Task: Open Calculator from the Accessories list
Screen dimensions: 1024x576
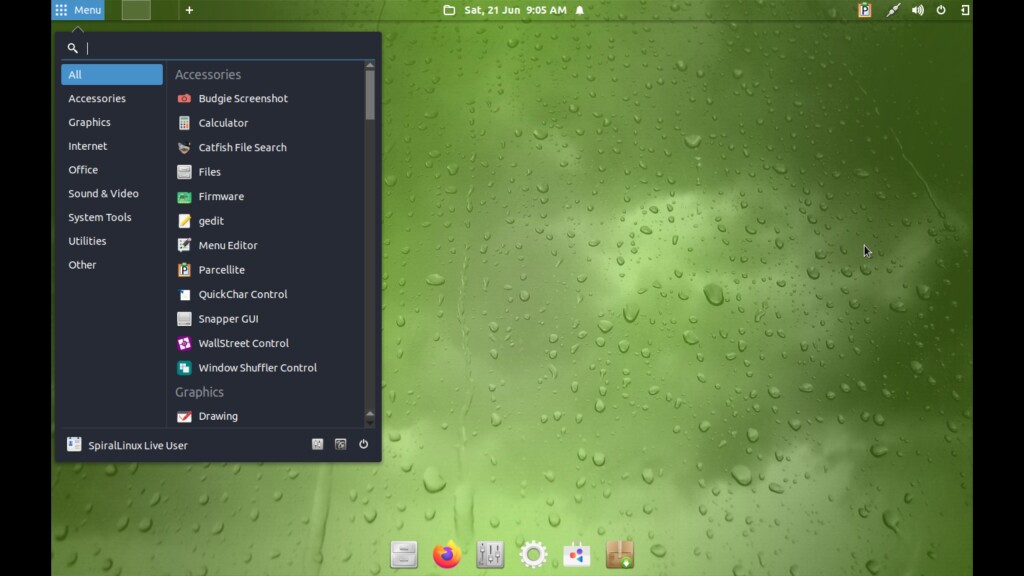Action: [x=223, y=123]
